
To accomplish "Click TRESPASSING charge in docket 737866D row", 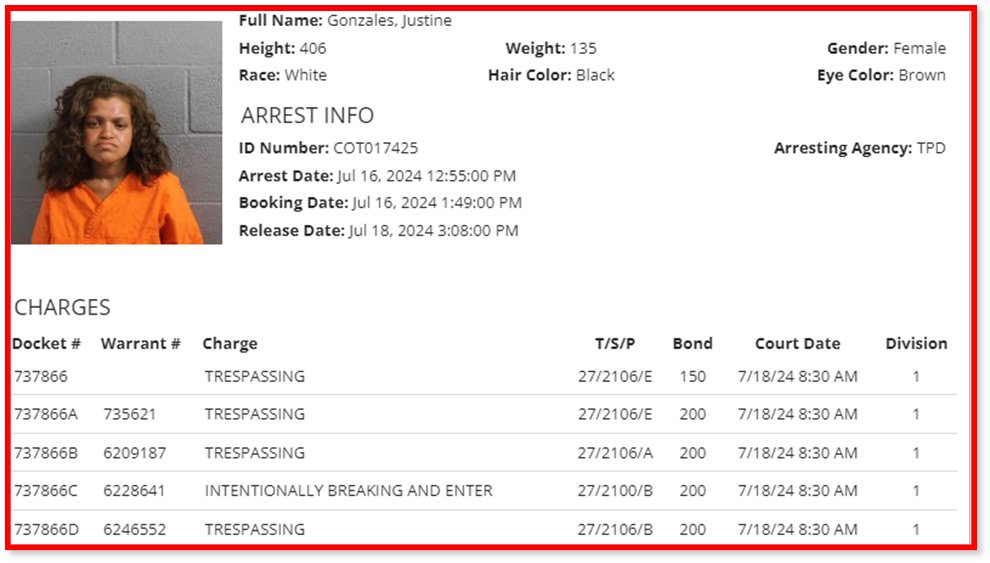I will click(254, 529).
